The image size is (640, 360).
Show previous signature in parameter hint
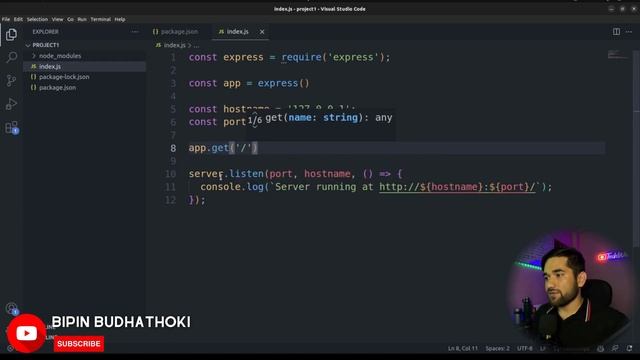coord(255,114)
